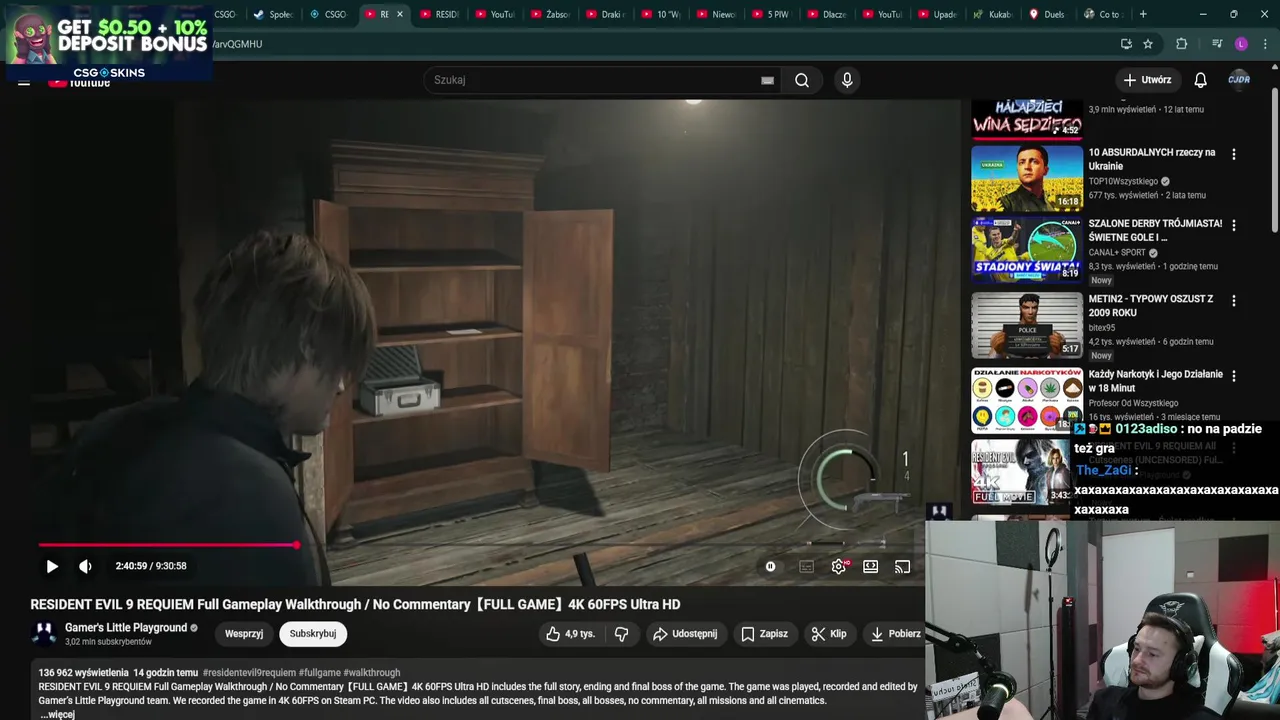Open the YouTube notifications bell
1280x720 pixels.
pyautogui.click(x=1200, y=80)
